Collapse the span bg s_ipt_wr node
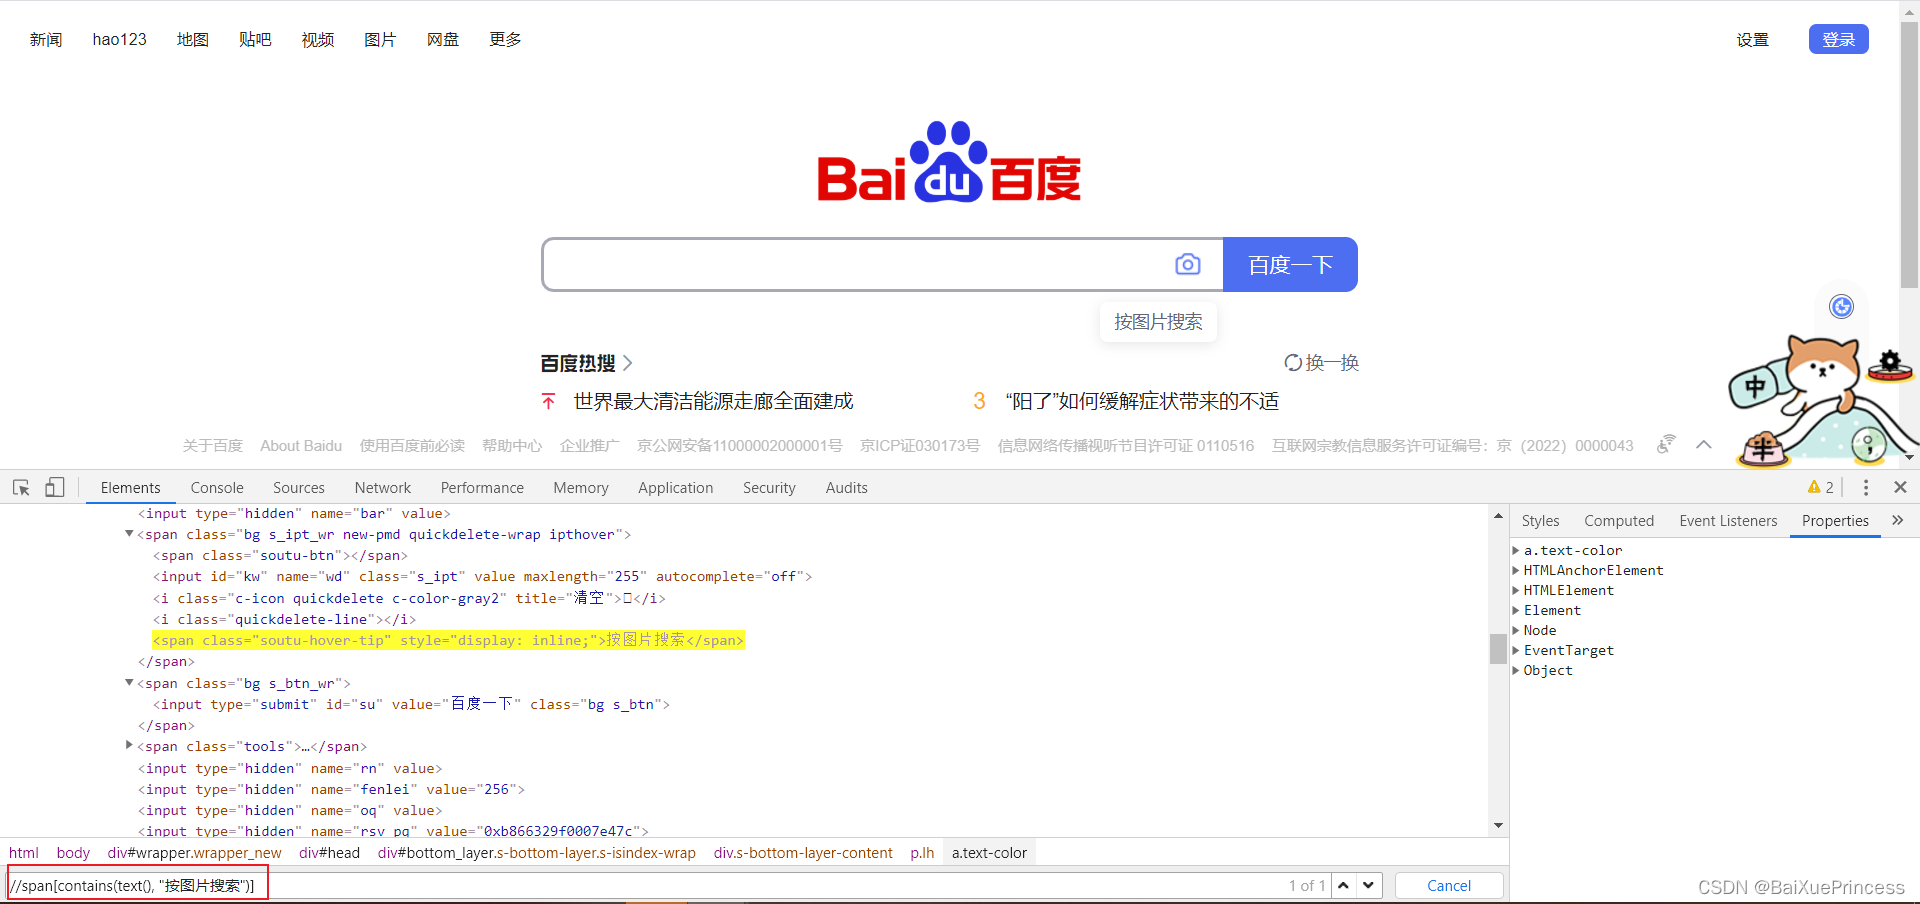Viewport: 1920px width, 904px height. [129, 534]
